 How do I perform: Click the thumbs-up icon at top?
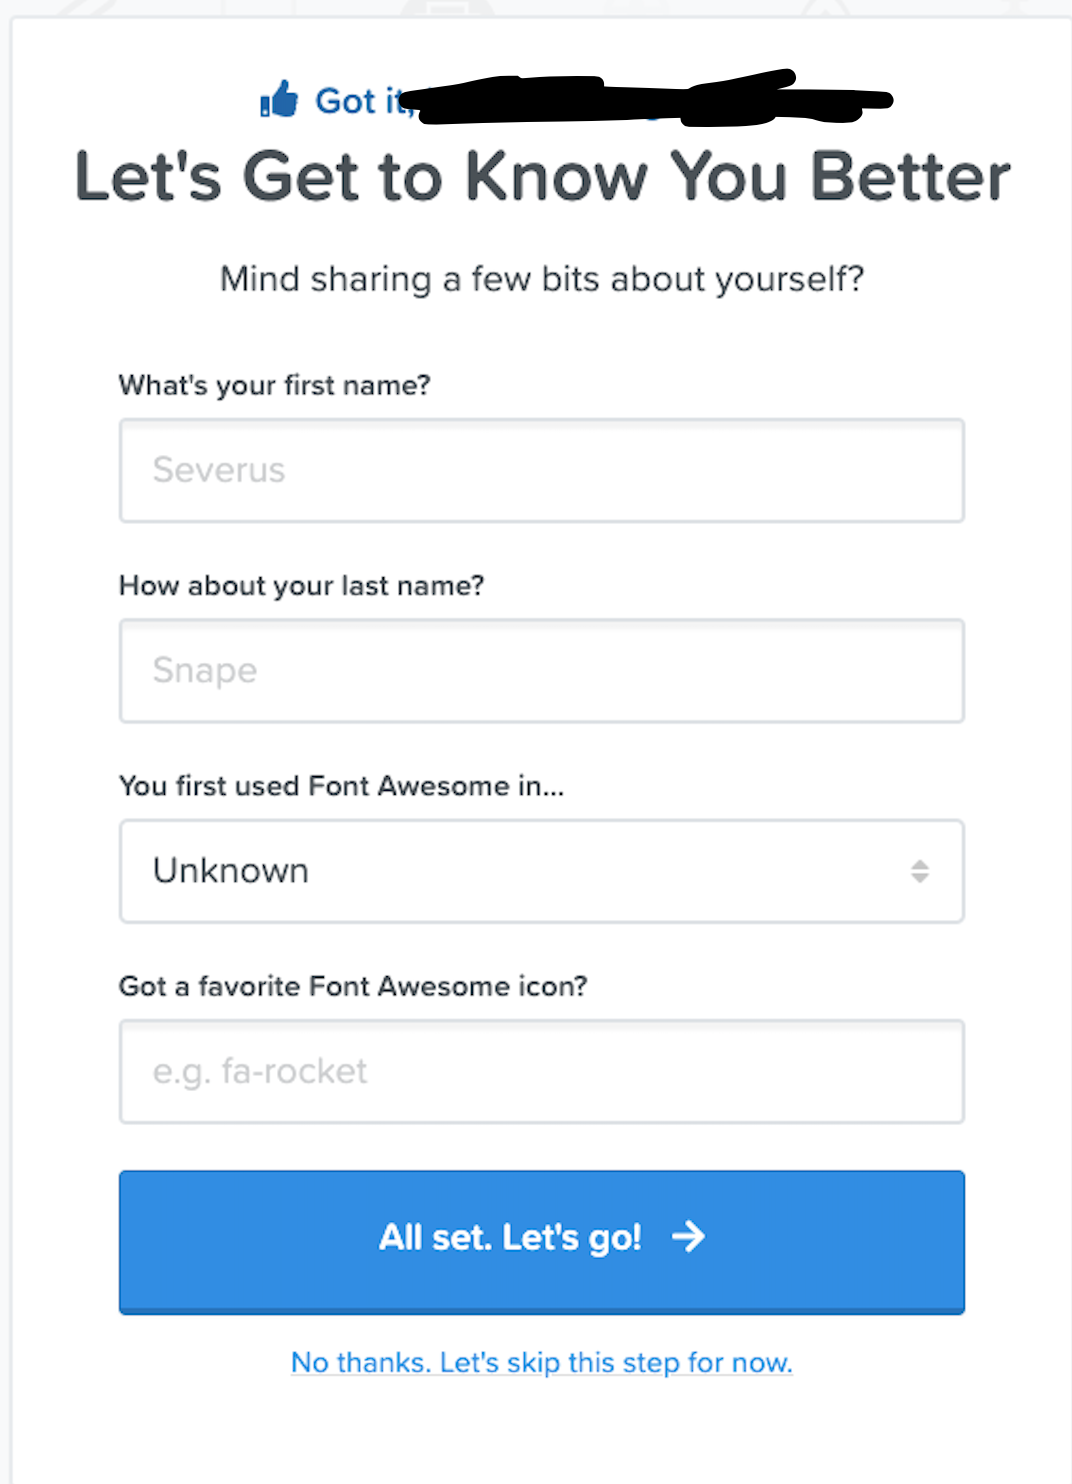tap(279, 99)
